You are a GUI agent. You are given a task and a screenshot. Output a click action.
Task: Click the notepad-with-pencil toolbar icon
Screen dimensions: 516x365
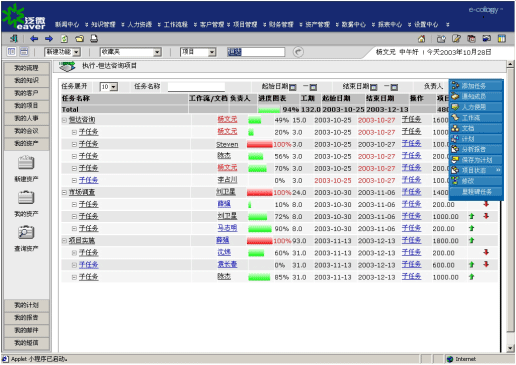click(x=456, y=39)
